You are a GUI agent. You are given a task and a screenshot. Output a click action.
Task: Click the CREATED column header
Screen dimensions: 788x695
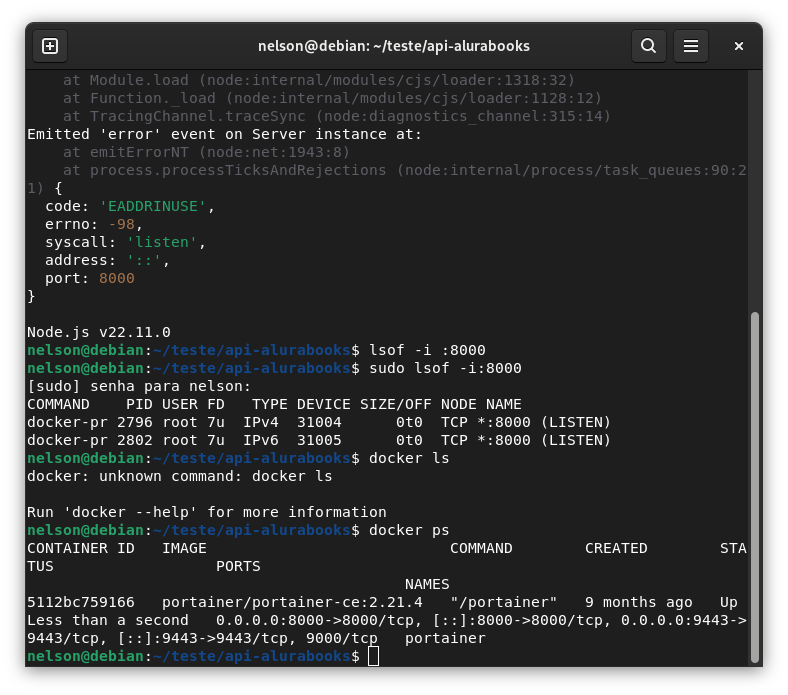click(616, 548)
